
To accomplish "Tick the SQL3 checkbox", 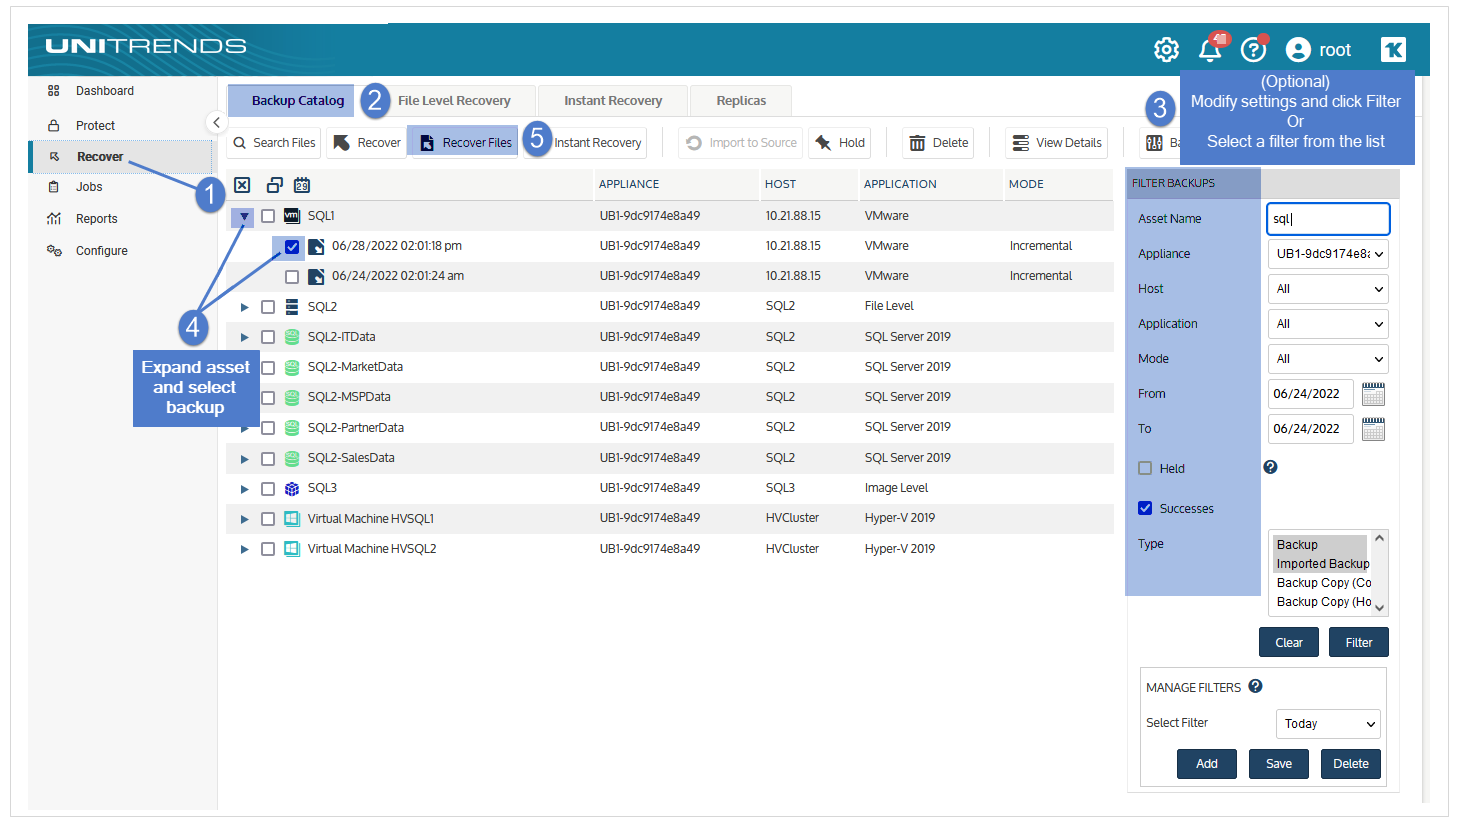I will point(268,489).
